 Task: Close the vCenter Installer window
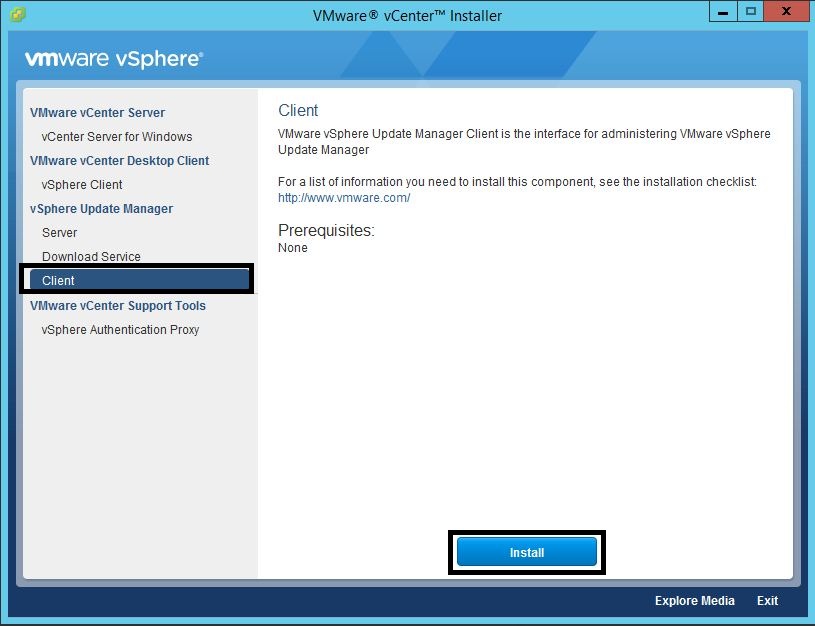click(x=785, y=12)
